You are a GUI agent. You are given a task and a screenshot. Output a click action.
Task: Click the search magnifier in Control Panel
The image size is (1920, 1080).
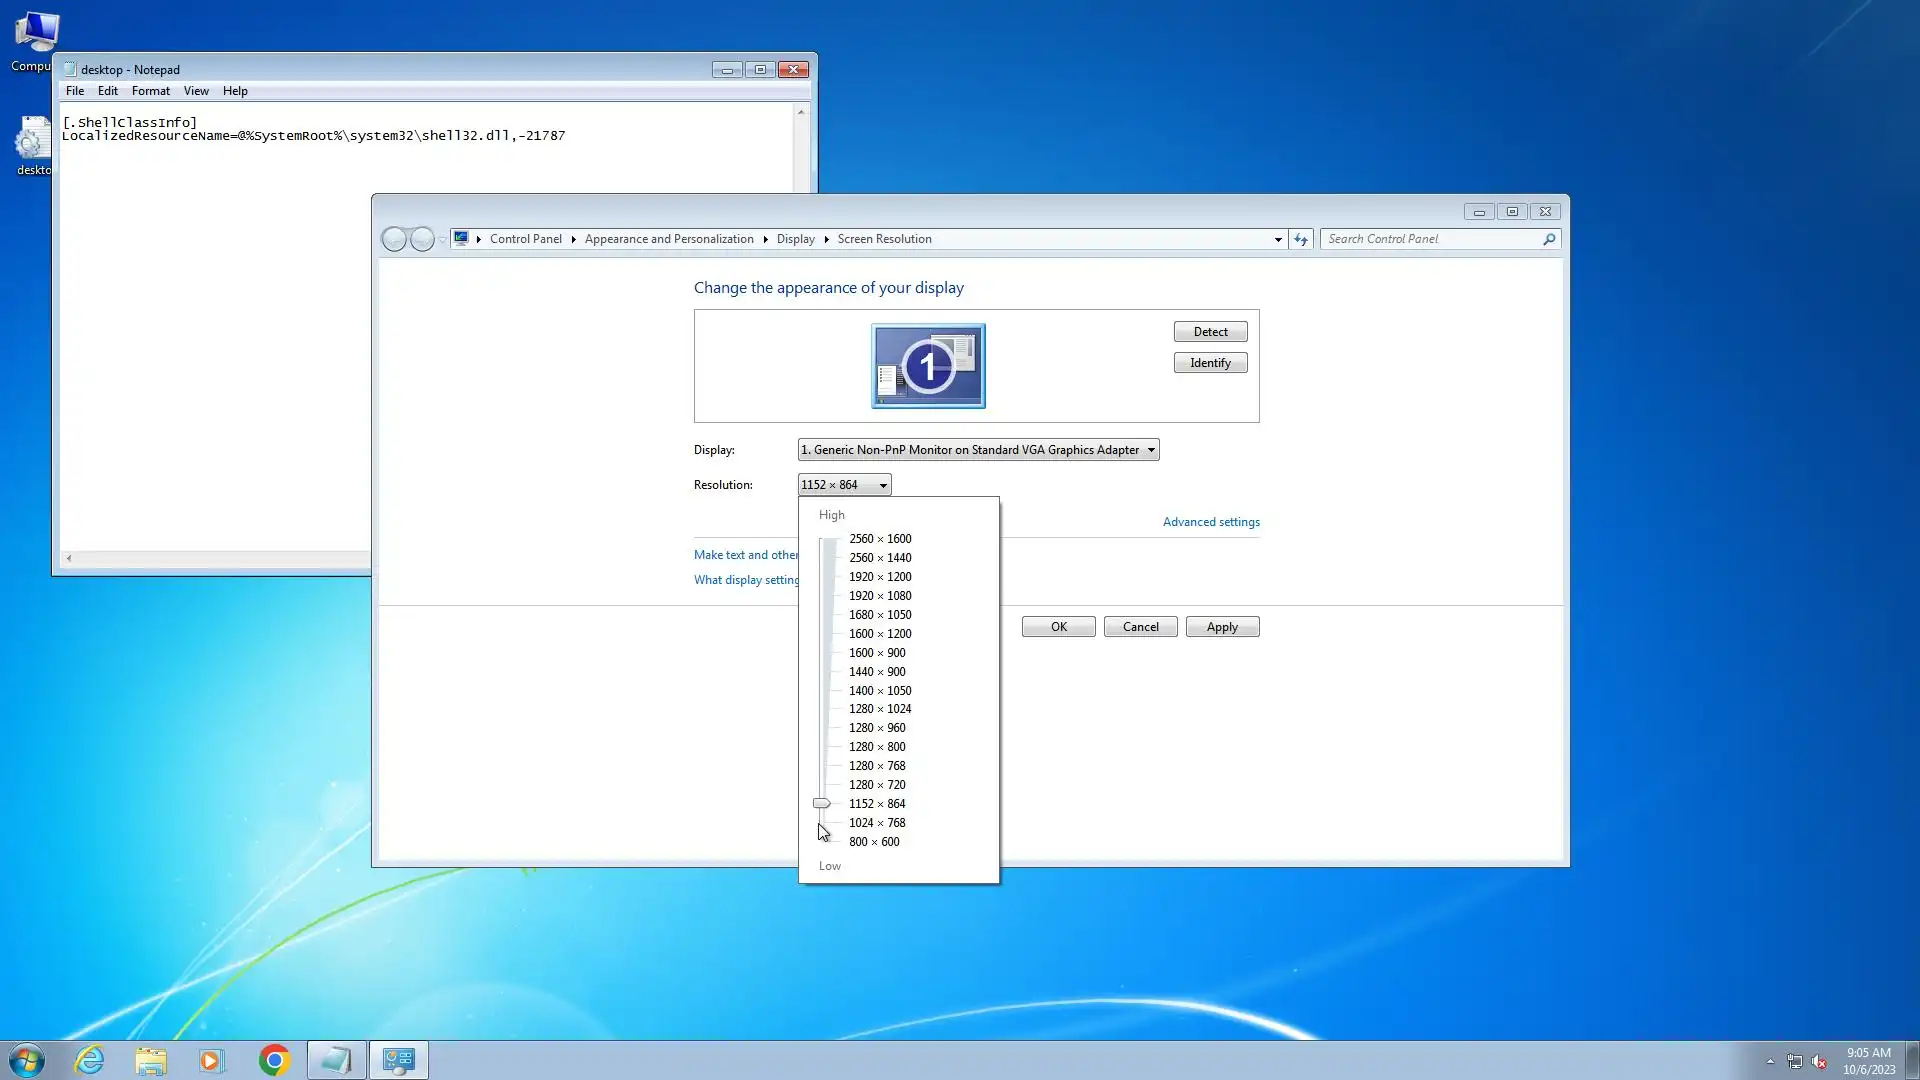(1549, 239)
